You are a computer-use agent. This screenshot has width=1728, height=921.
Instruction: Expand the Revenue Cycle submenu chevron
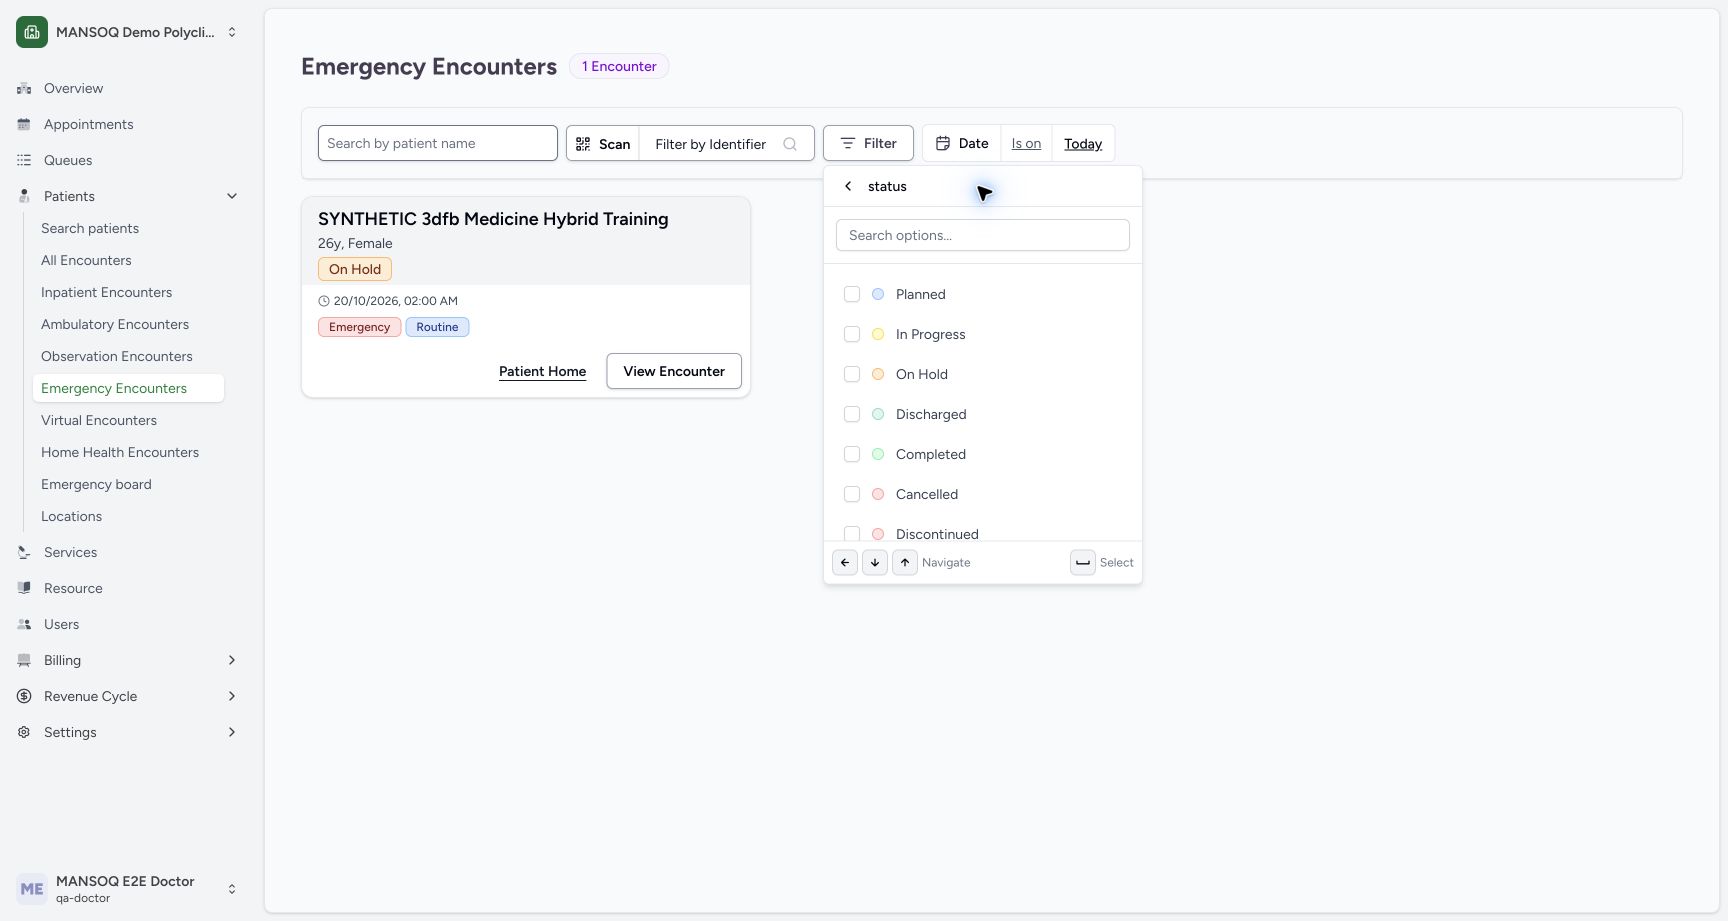232,696
